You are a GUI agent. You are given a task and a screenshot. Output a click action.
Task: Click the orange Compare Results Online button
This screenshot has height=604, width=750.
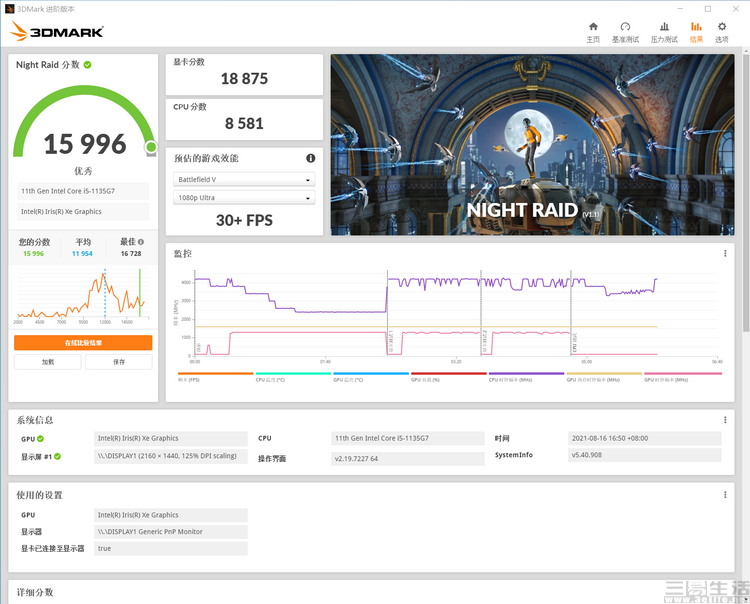pos(83,343)
